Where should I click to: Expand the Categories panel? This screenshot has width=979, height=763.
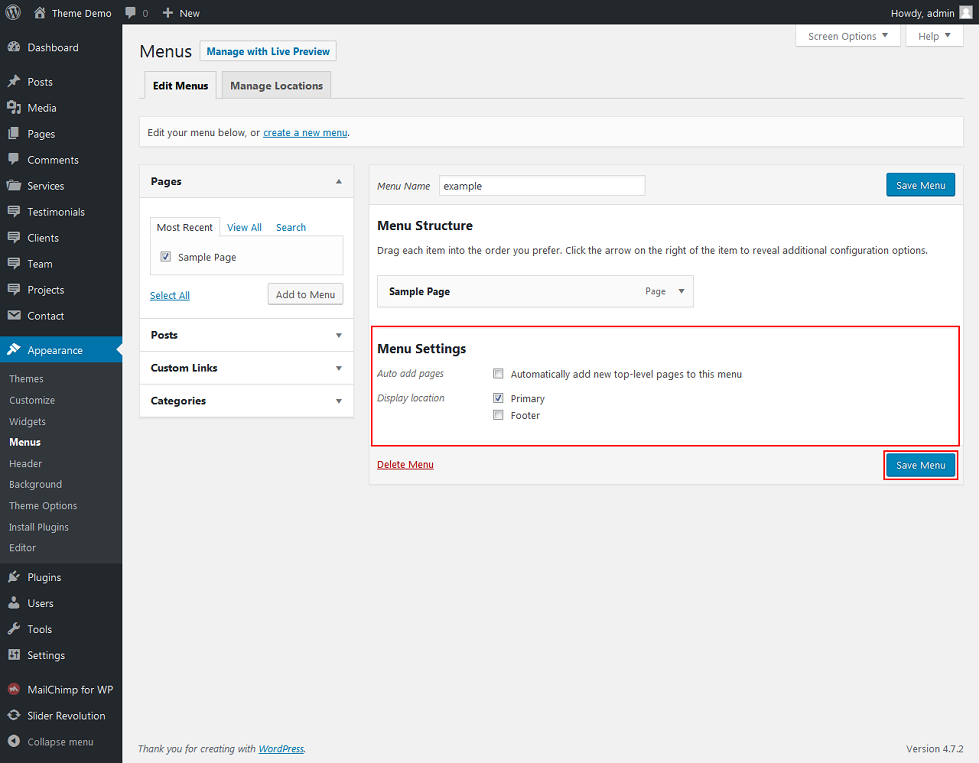[x=246, y=401]
